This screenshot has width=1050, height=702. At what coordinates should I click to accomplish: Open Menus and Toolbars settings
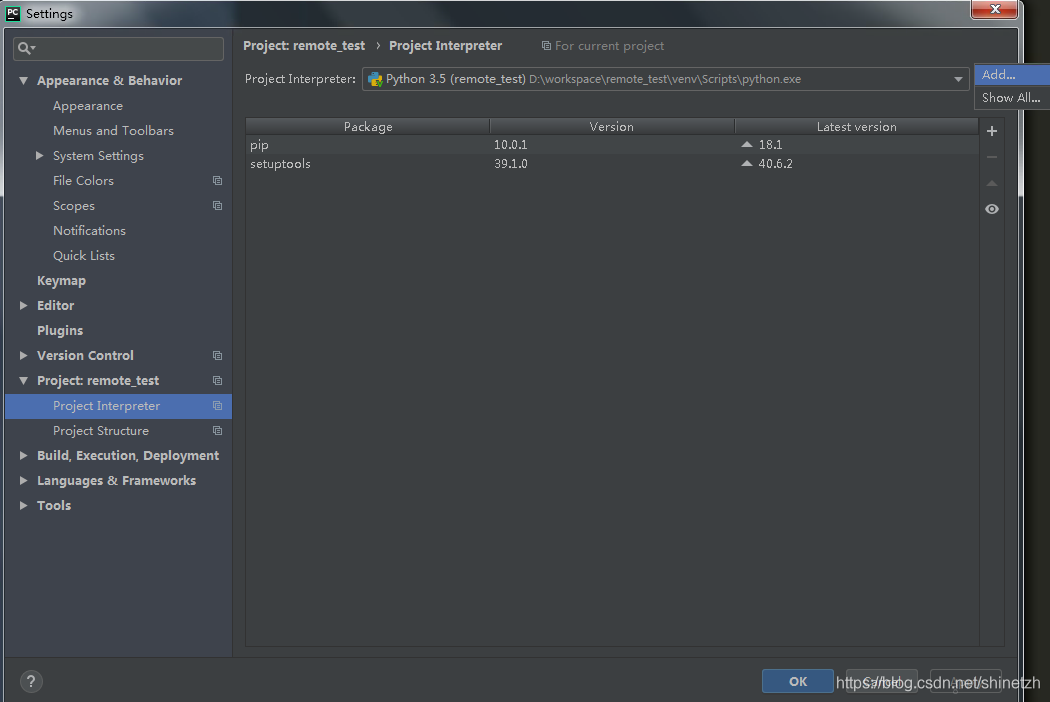click(113, 131)
